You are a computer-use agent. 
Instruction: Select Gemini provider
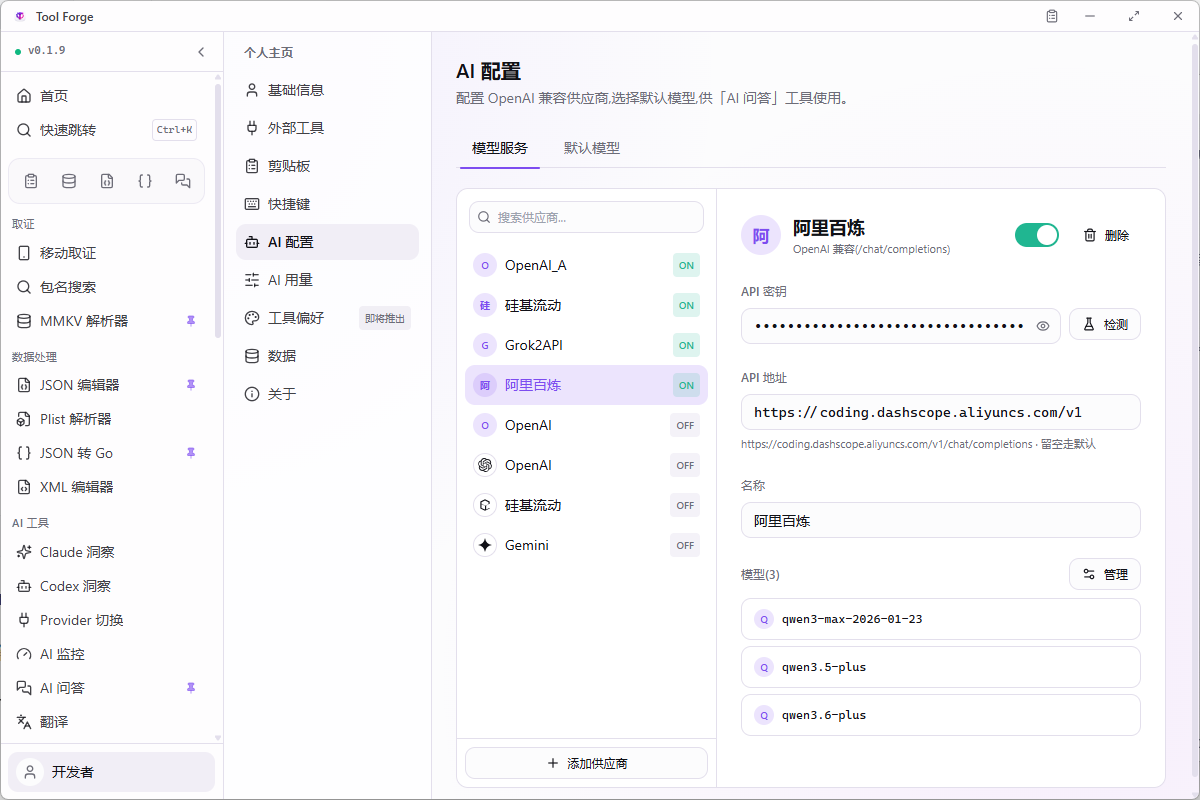click(586, 545)
